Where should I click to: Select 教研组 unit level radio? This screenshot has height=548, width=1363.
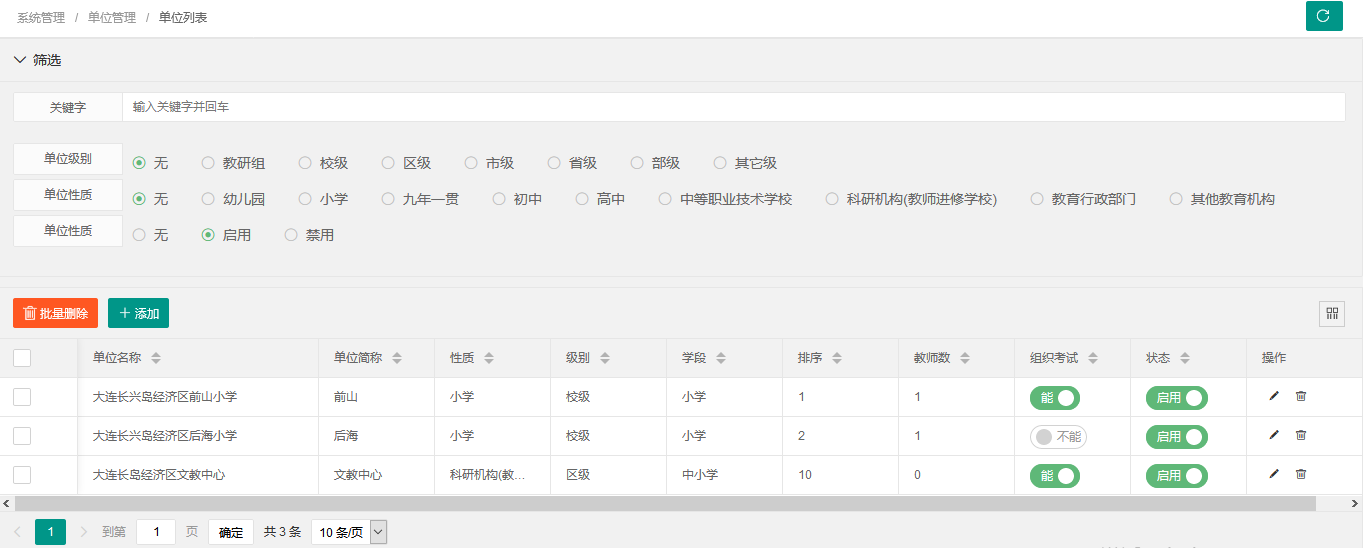pos(208,163)
